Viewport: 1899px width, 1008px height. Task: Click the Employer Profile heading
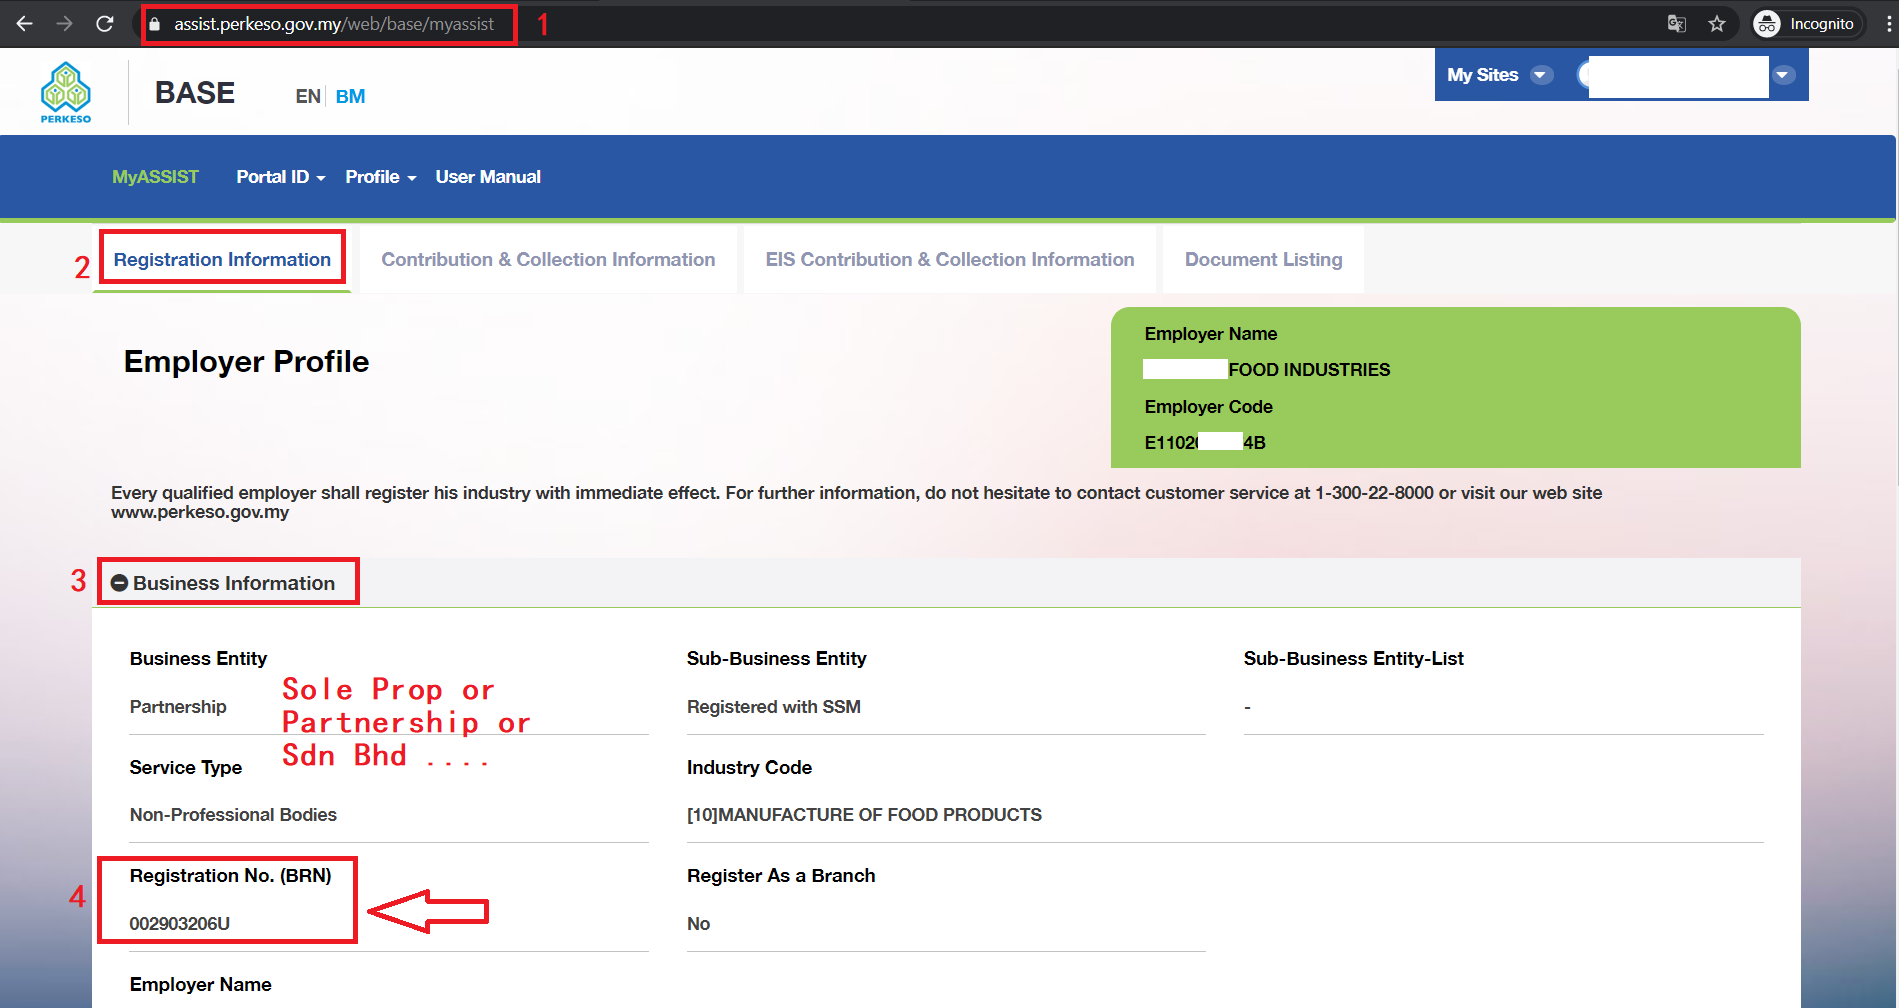246,362
